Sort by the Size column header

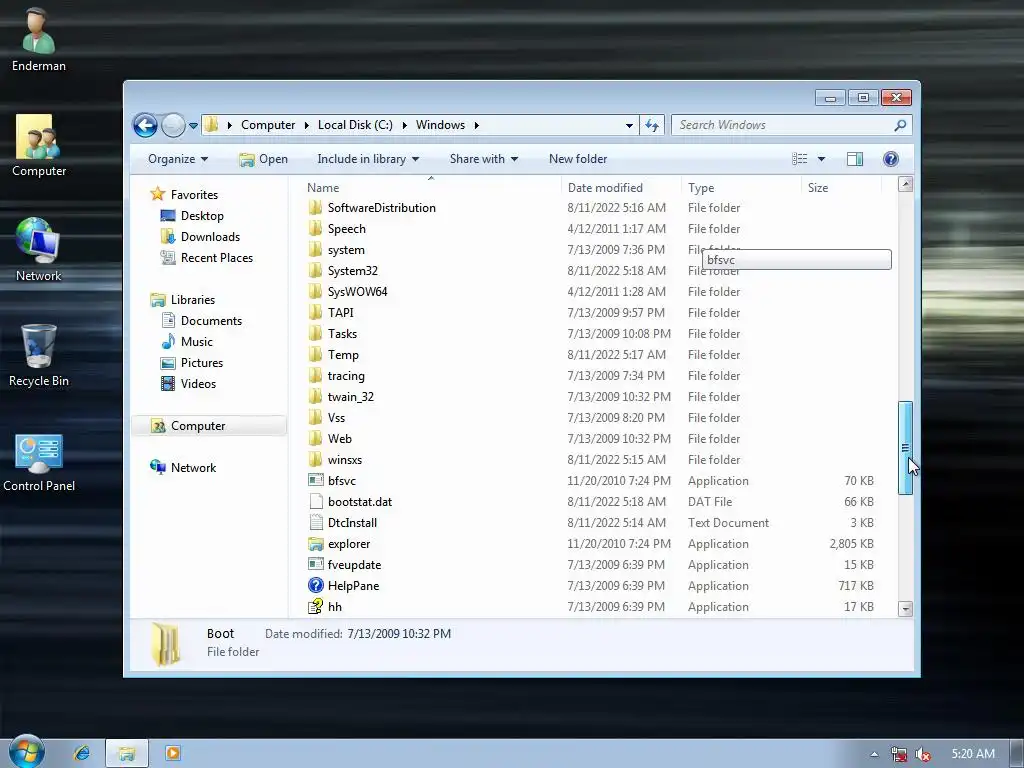pos(841,187)
